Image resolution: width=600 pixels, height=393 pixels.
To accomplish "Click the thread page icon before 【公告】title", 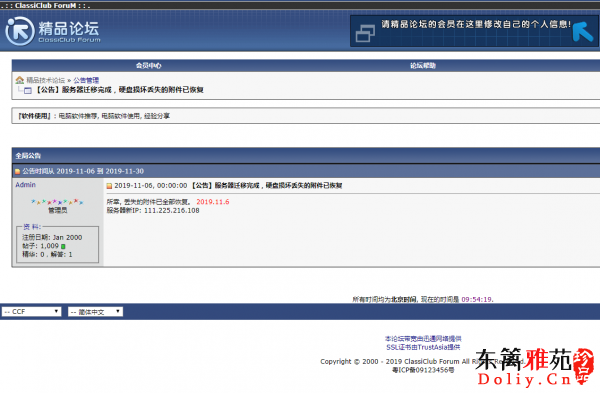I will [x=28, y=90].
